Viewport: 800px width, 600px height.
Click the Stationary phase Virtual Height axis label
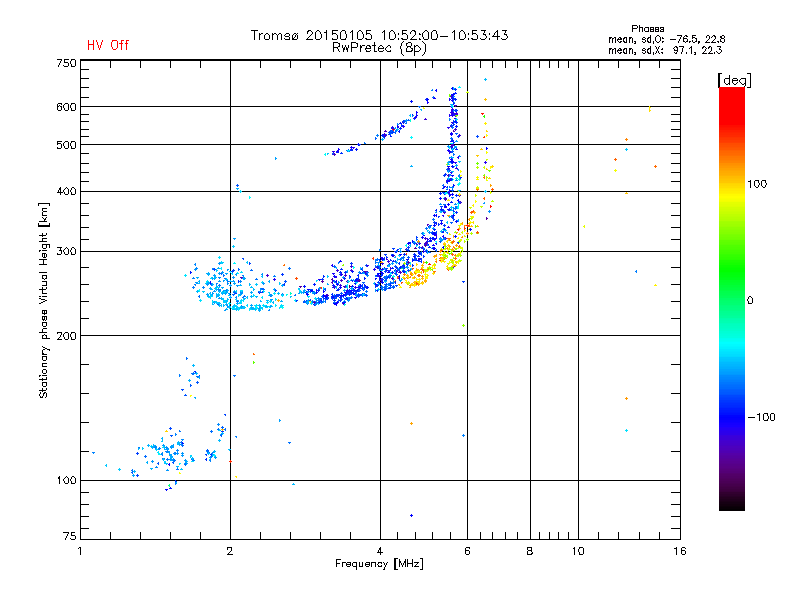[44, 300]
